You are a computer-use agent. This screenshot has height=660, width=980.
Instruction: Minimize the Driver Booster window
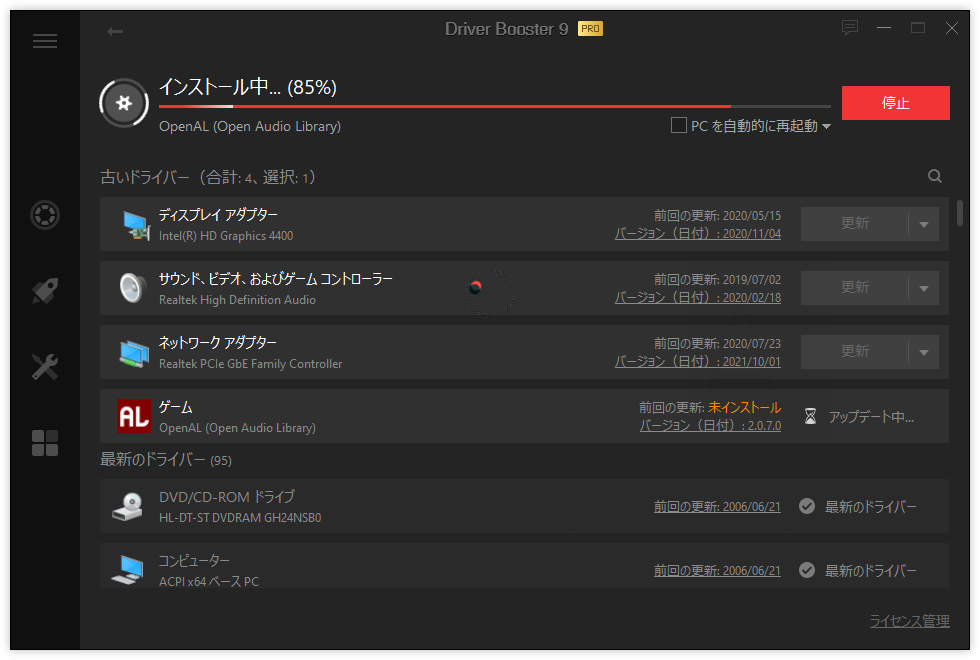point(884,28)
